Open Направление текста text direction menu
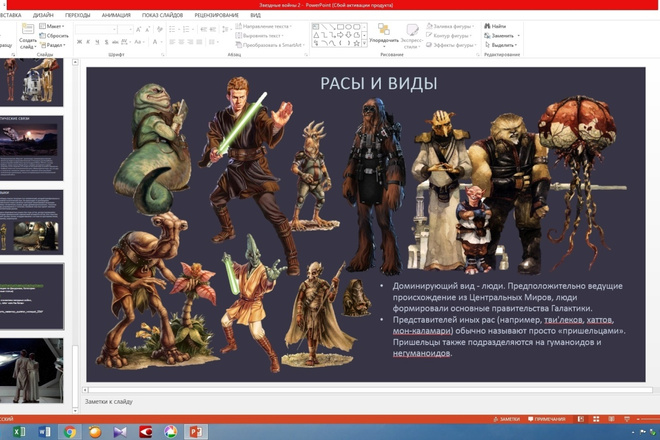The height and width of the screenshot is (440, 660). click(x=264, y=26)
